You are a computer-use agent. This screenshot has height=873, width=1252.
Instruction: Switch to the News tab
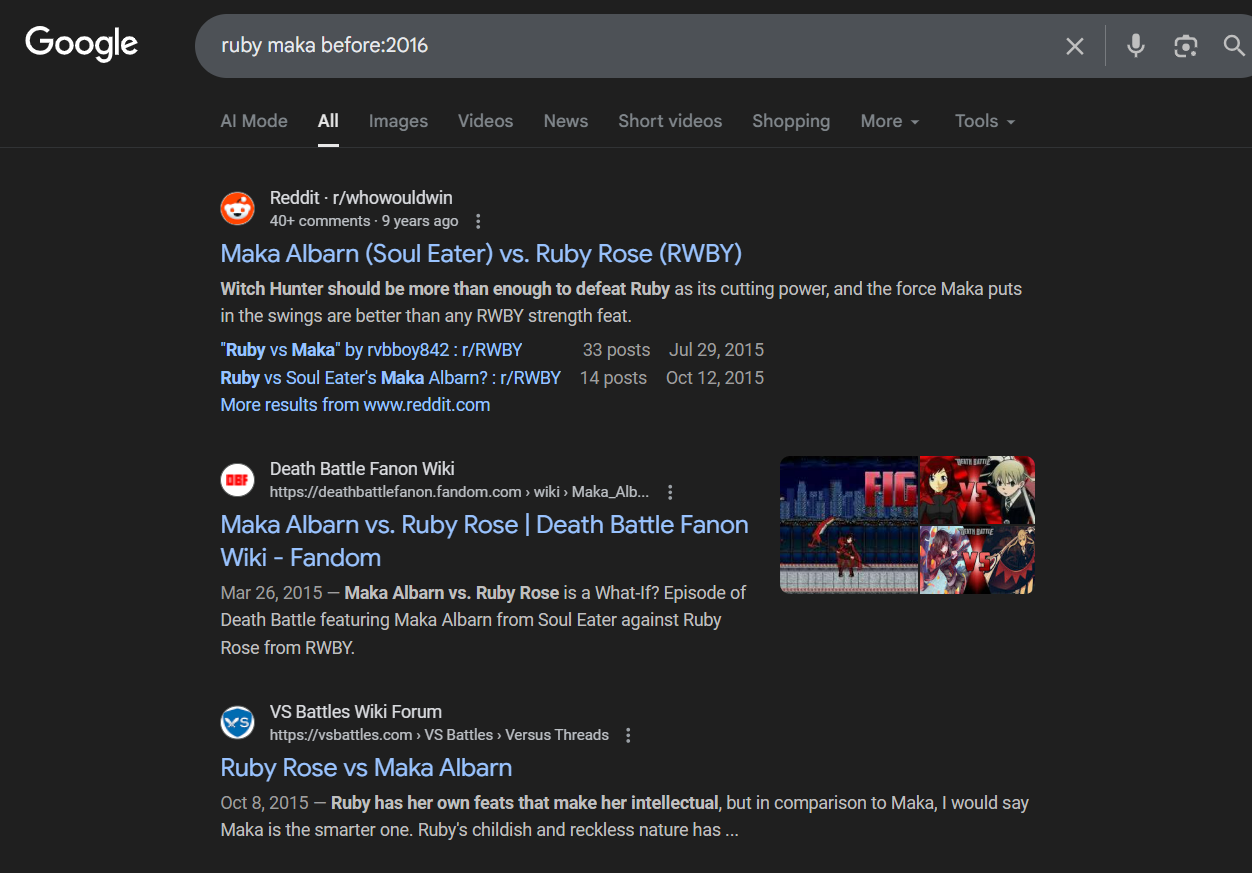coord(566,121)
